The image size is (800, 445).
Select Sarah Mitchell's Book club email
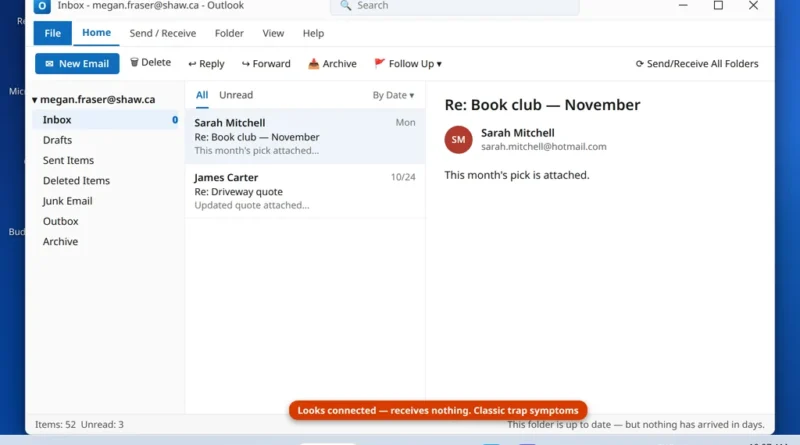(305, 136)
